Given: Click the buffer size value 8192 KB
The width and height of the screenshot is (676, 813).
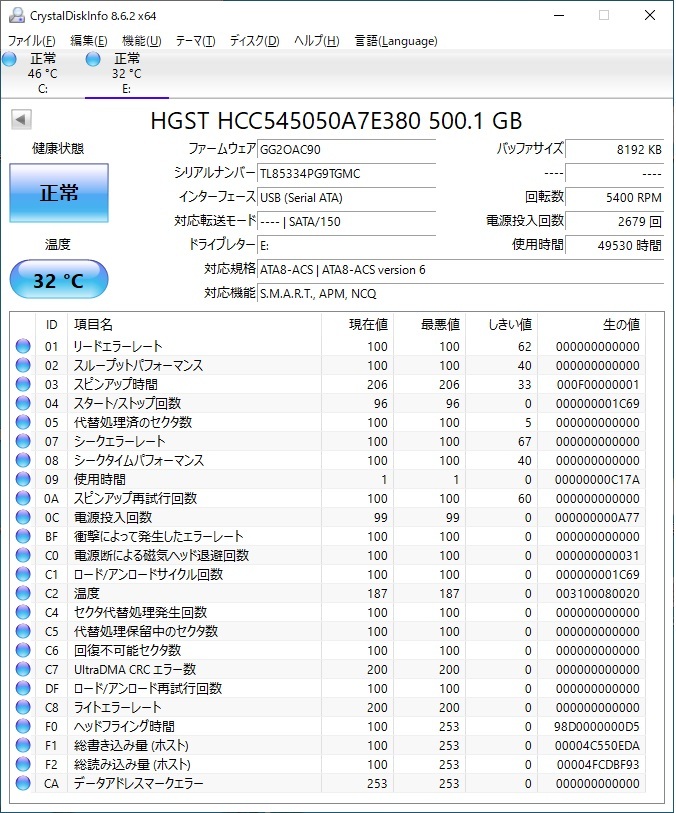Looking at the screenshot, I should click(614, 149).
